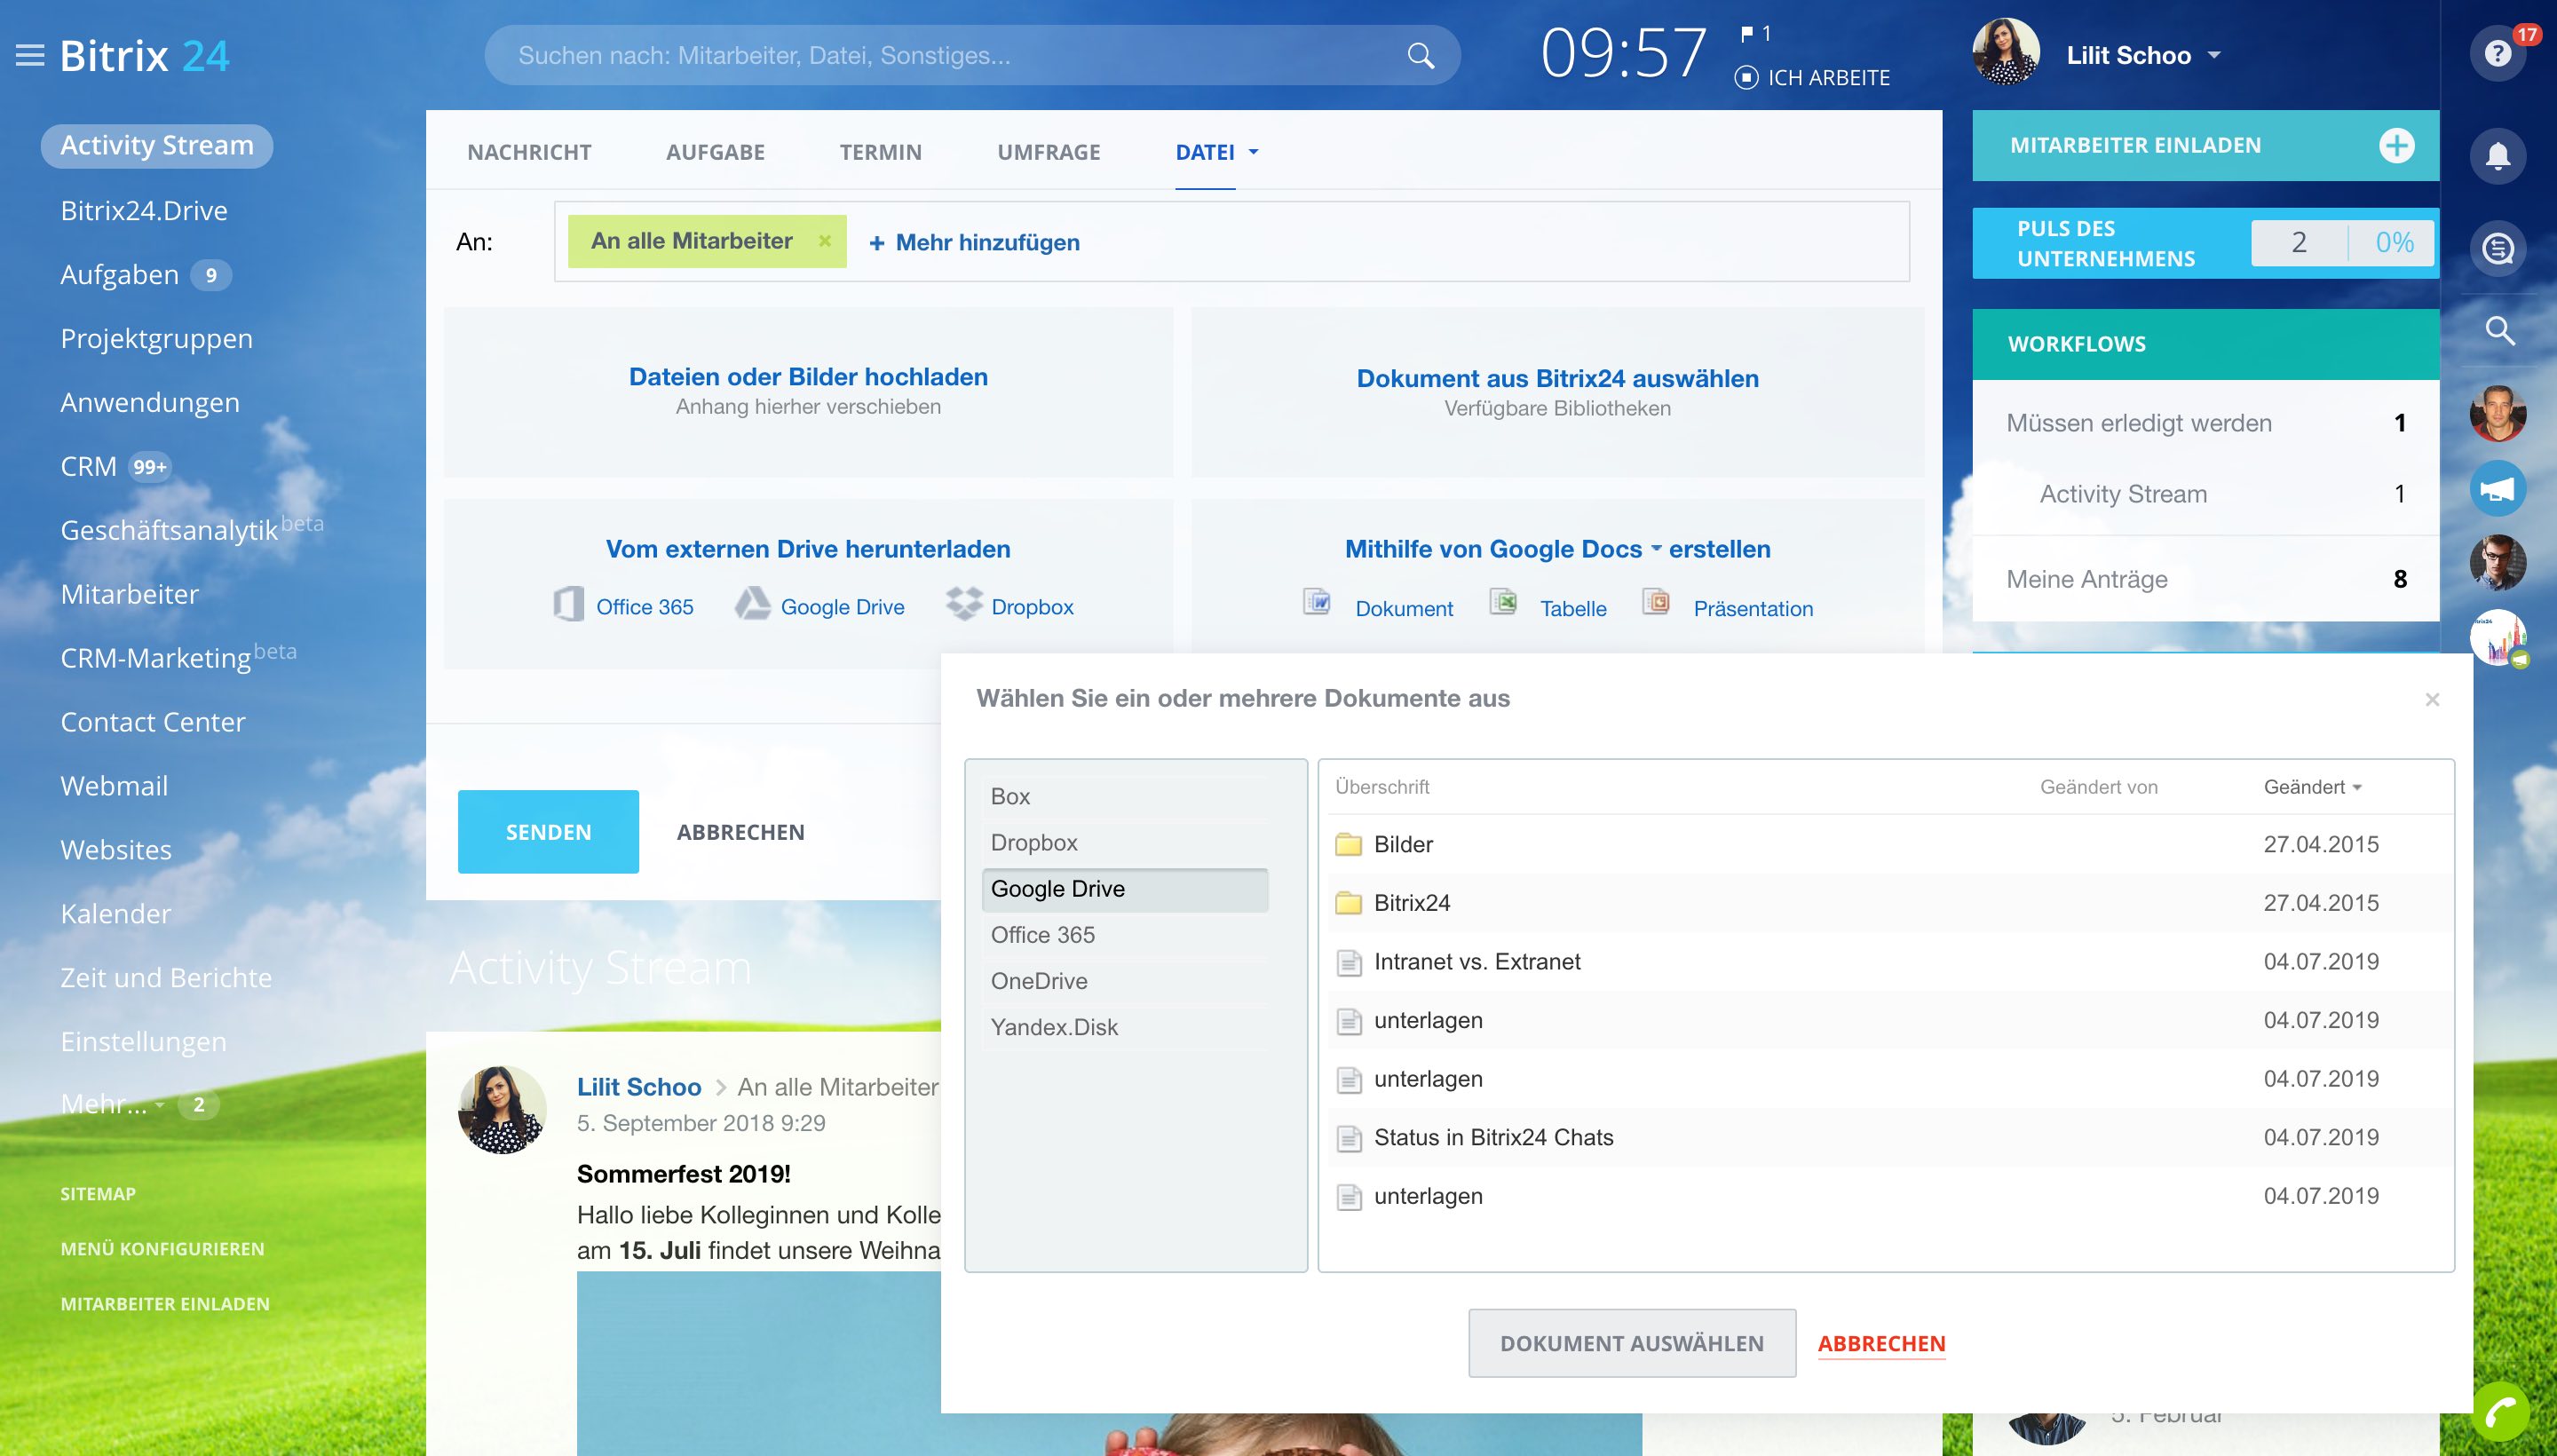Screen dimensions: 2557x1456
Task: Open Aufgaben in the left sidebar
Action: [x=119, y=275]
